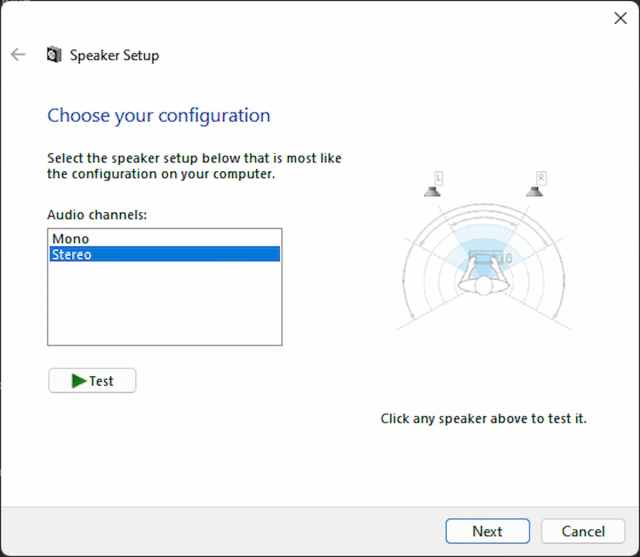Click the Speaker Setup window icon

(54, 55)
